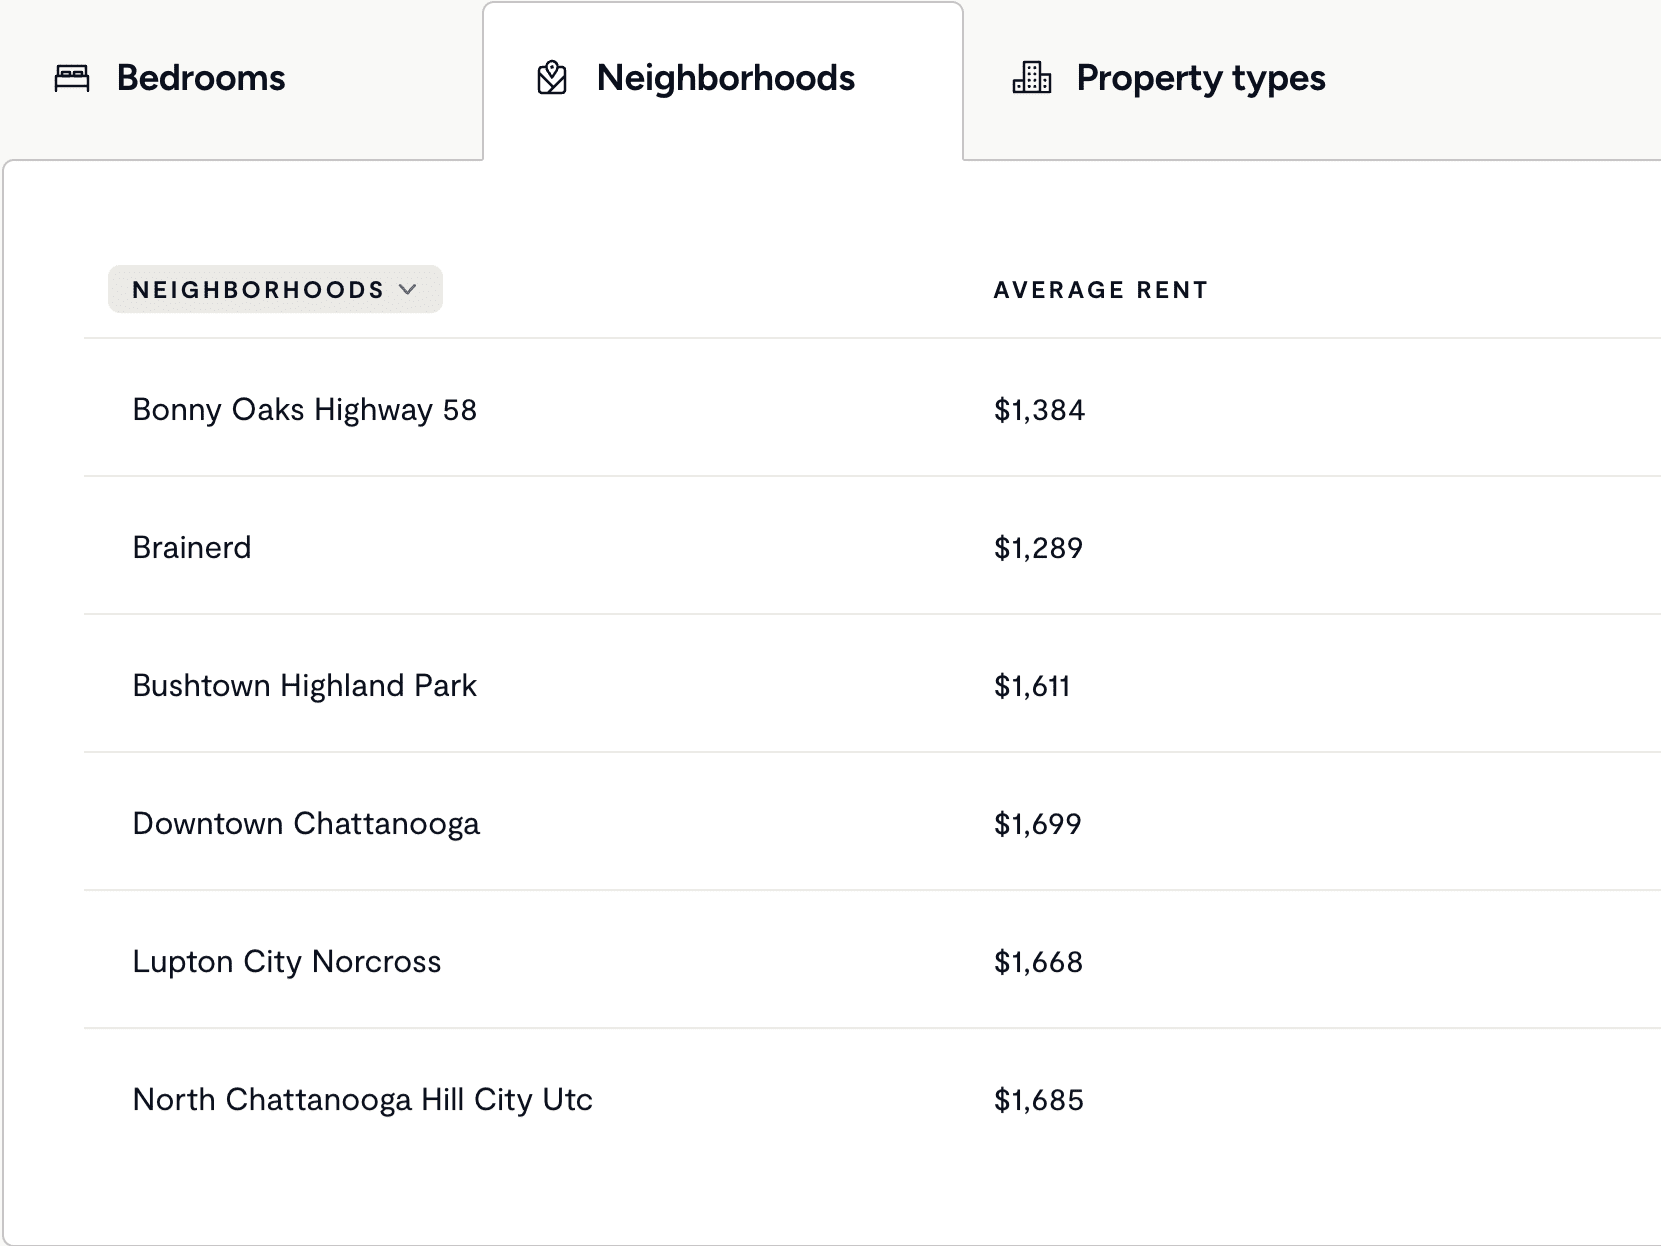The width and height of the screenshot is (1661, 1246).
Task: Click the building icon for Property types
Action: (1032, 77)
